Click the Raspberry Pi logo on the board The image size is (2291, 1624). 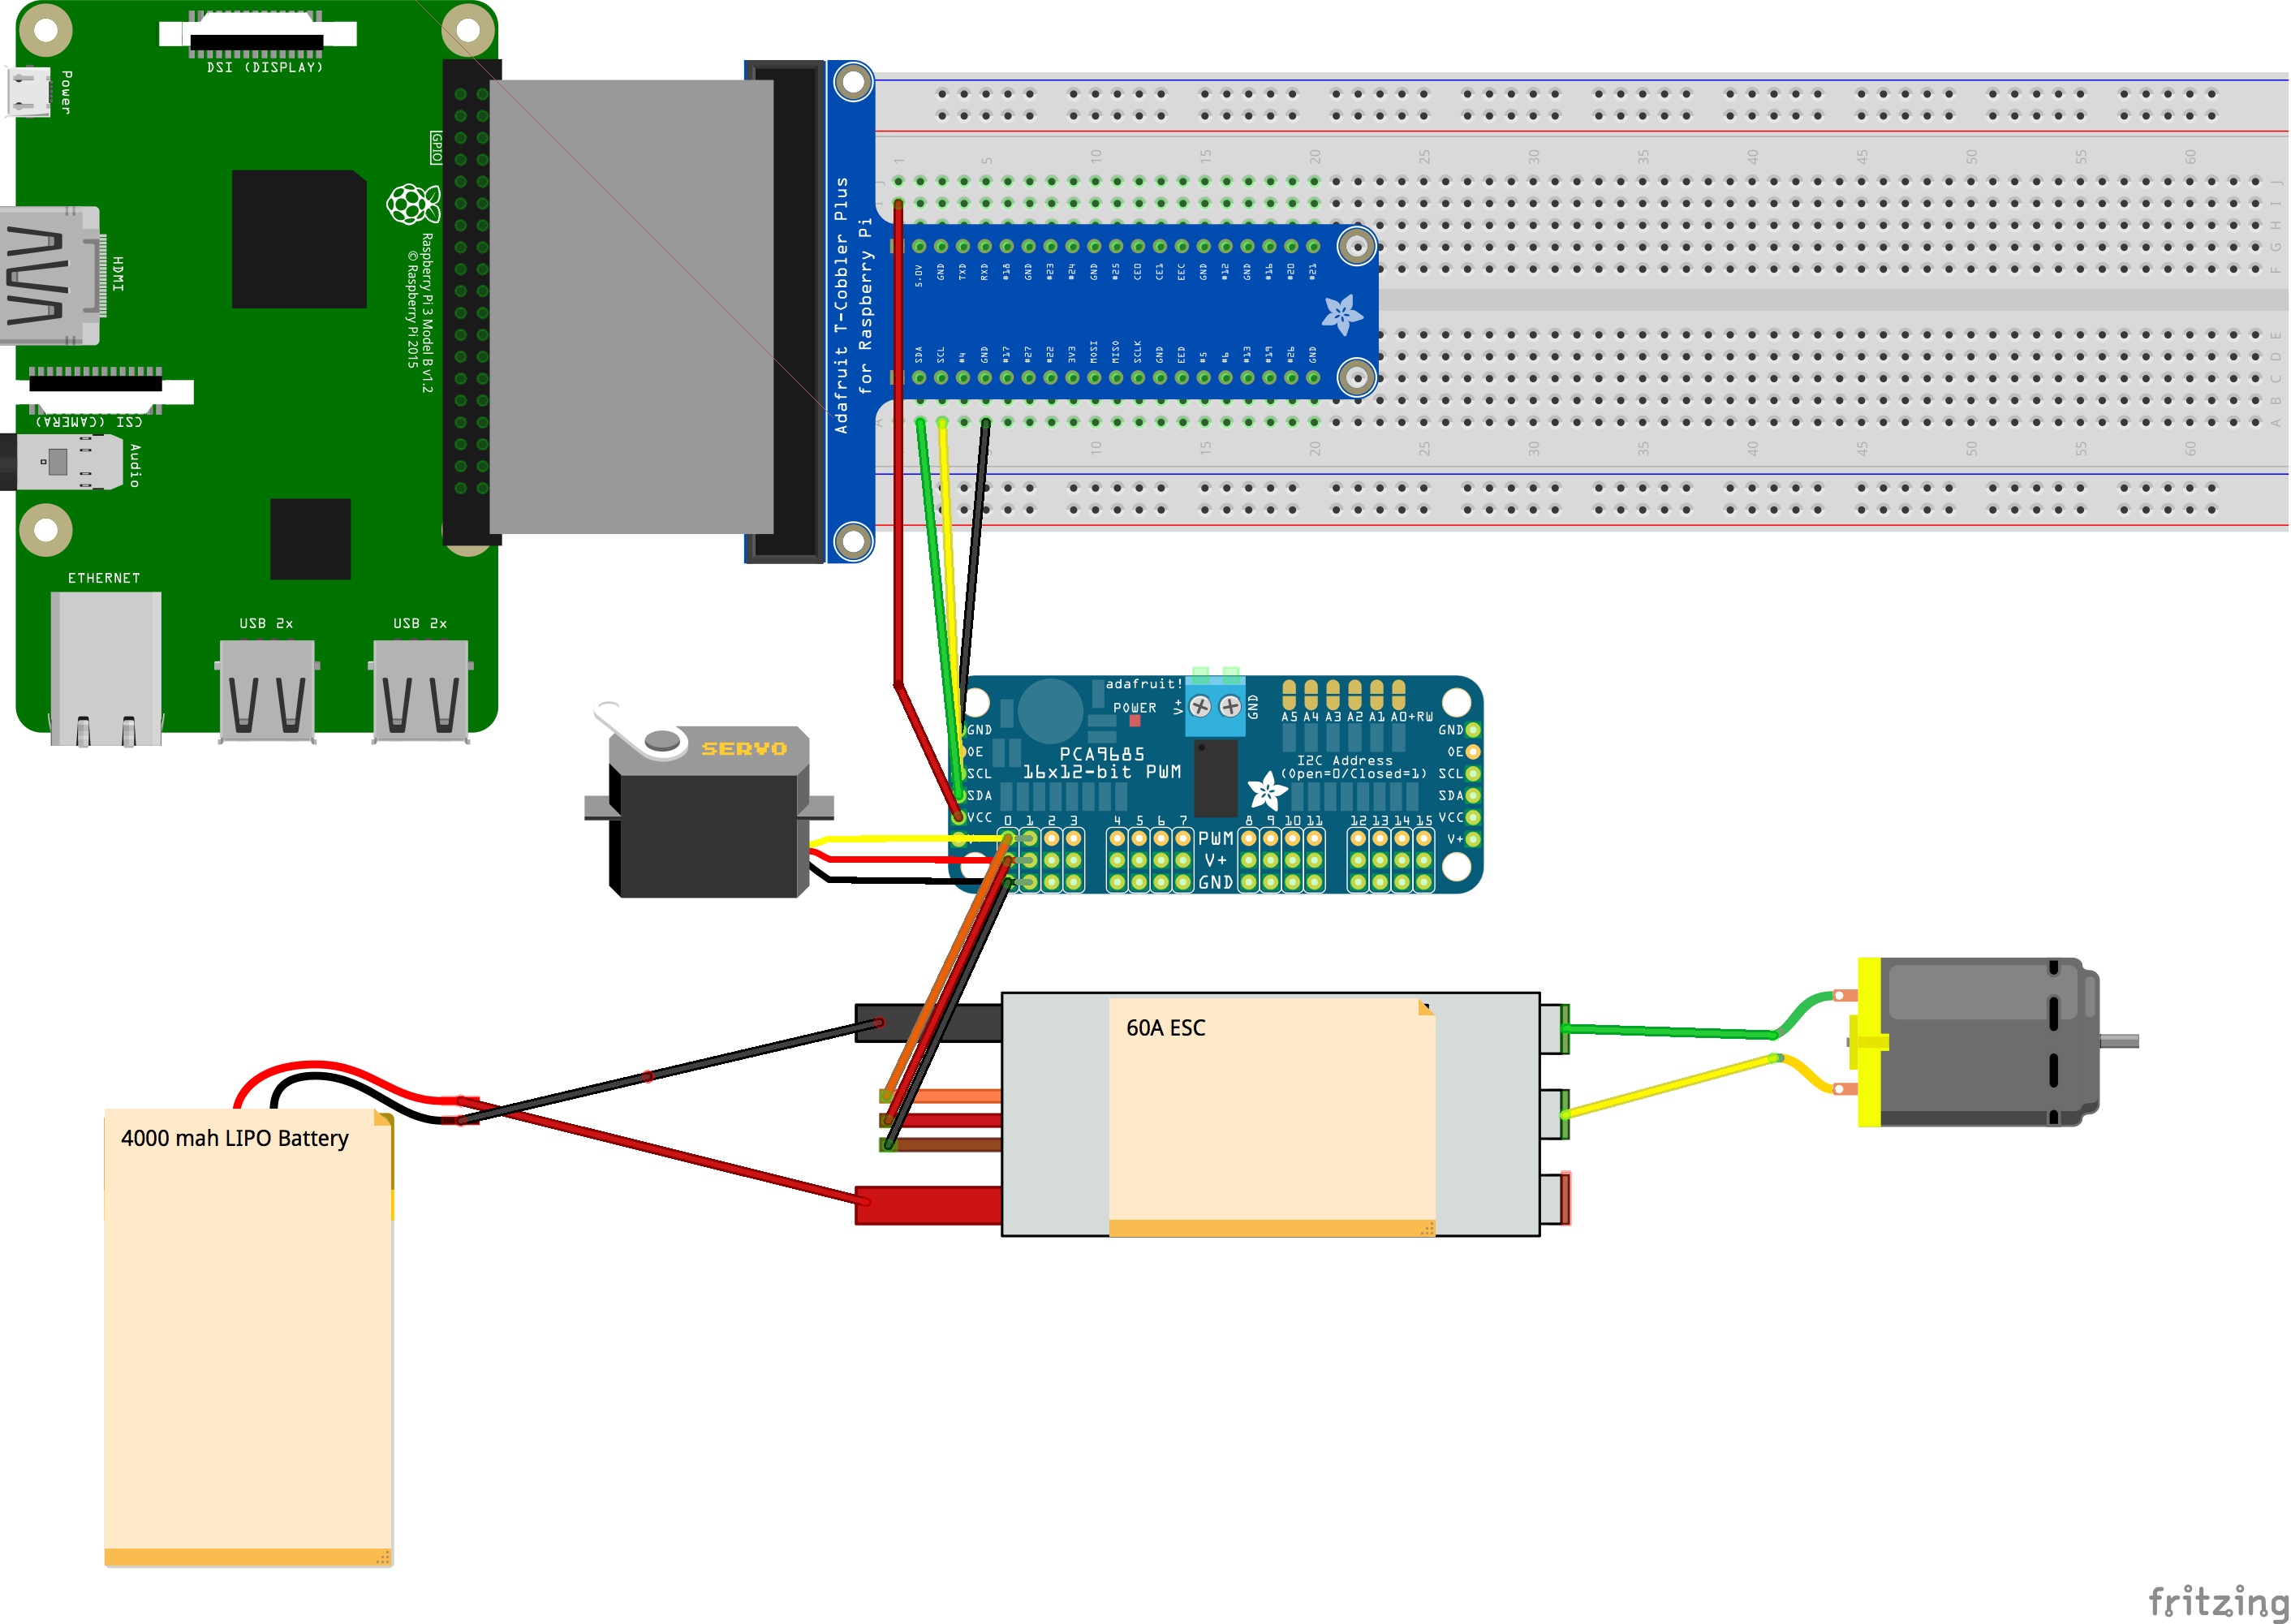pos(412,204)
